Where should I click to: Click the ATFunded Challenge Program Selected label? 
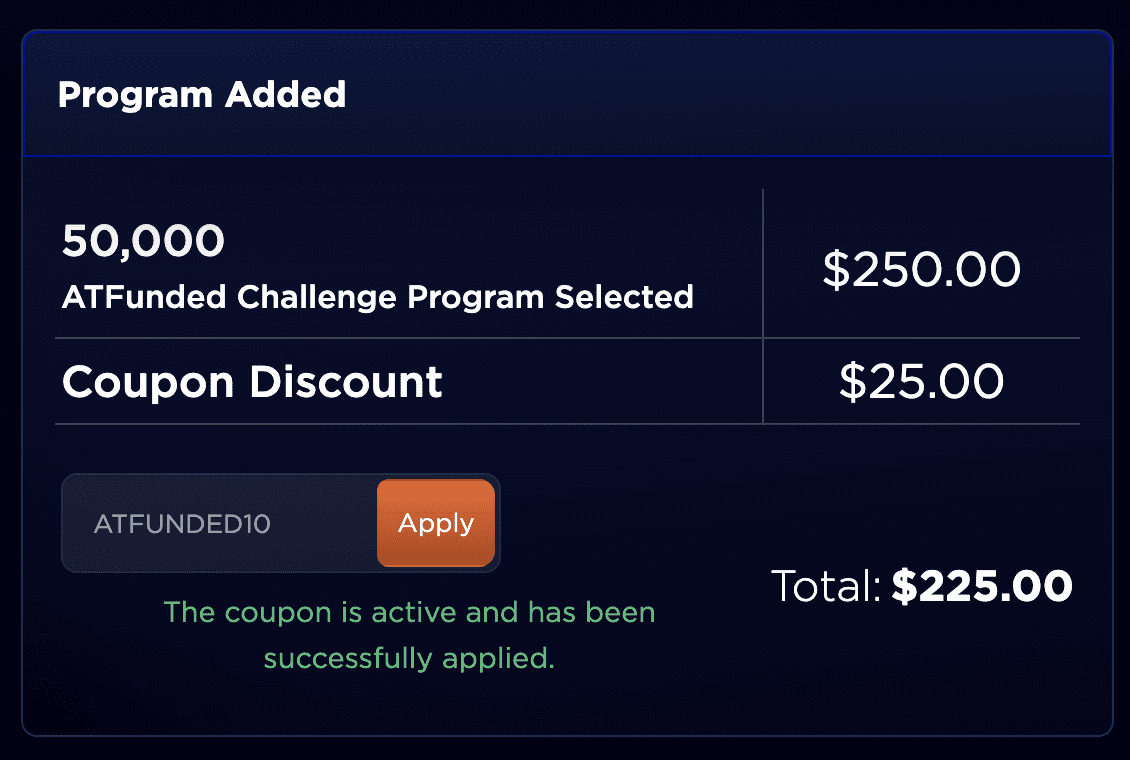point(378,297)
